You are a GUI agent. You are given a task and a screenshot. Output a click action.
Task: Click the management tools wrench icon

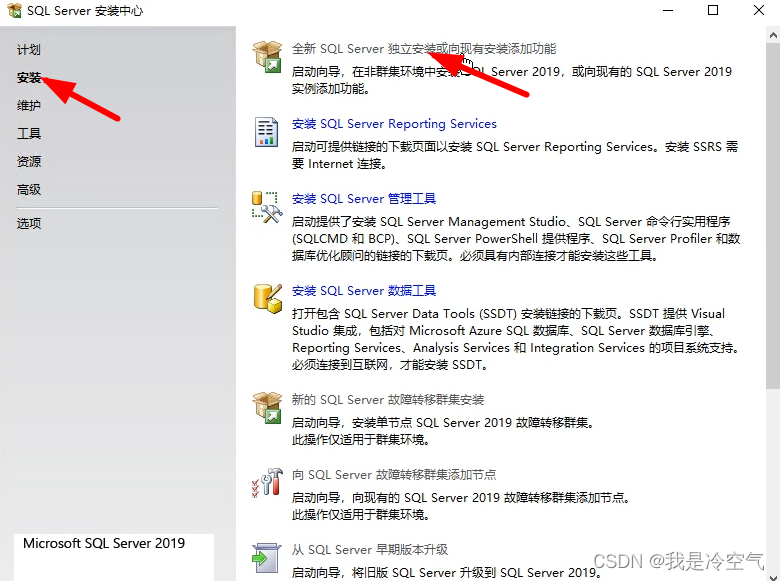(x=267, y=207)
